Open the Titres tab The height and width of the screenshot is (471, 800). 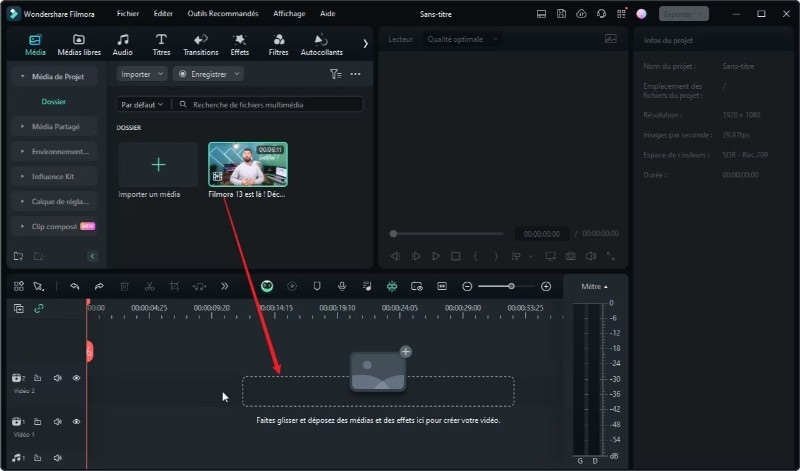tap(161, 45)
